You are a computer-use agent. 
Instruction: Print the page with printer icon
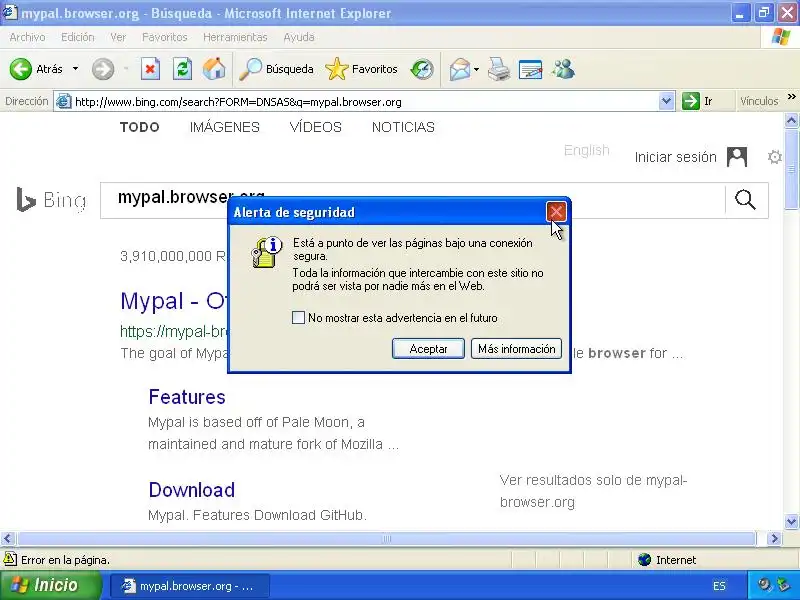[x=499, y=69]
